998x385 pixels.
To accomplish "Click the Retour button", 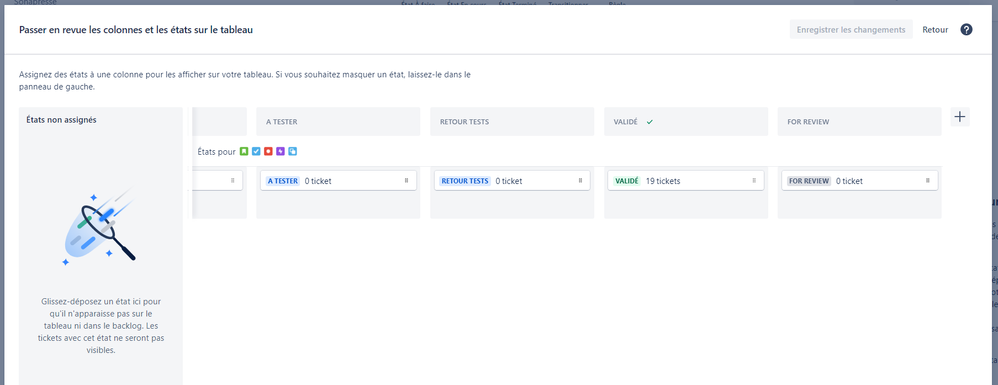I will tap(935, 30).
